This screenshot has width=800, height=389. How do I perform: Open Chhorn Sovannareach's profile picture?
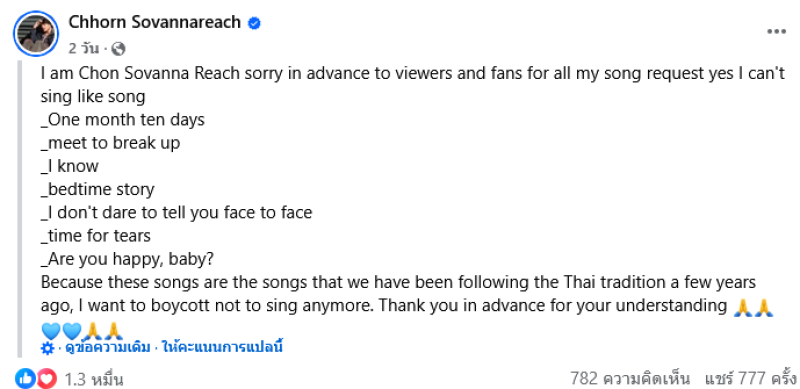36,33
